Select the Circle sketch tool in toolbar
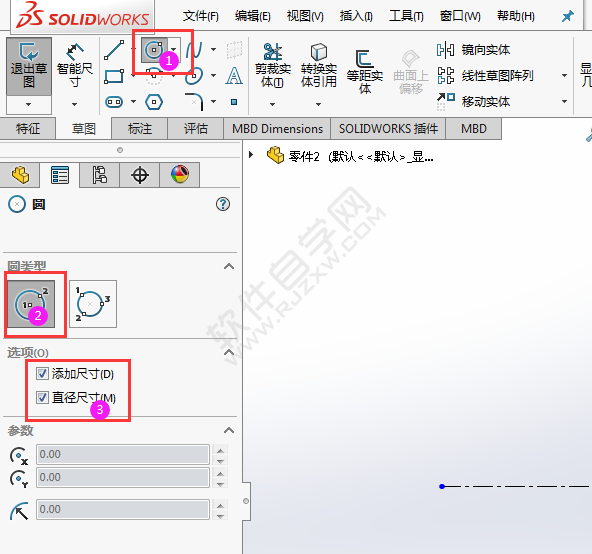 pyautogui.click(x=154, y=50)
